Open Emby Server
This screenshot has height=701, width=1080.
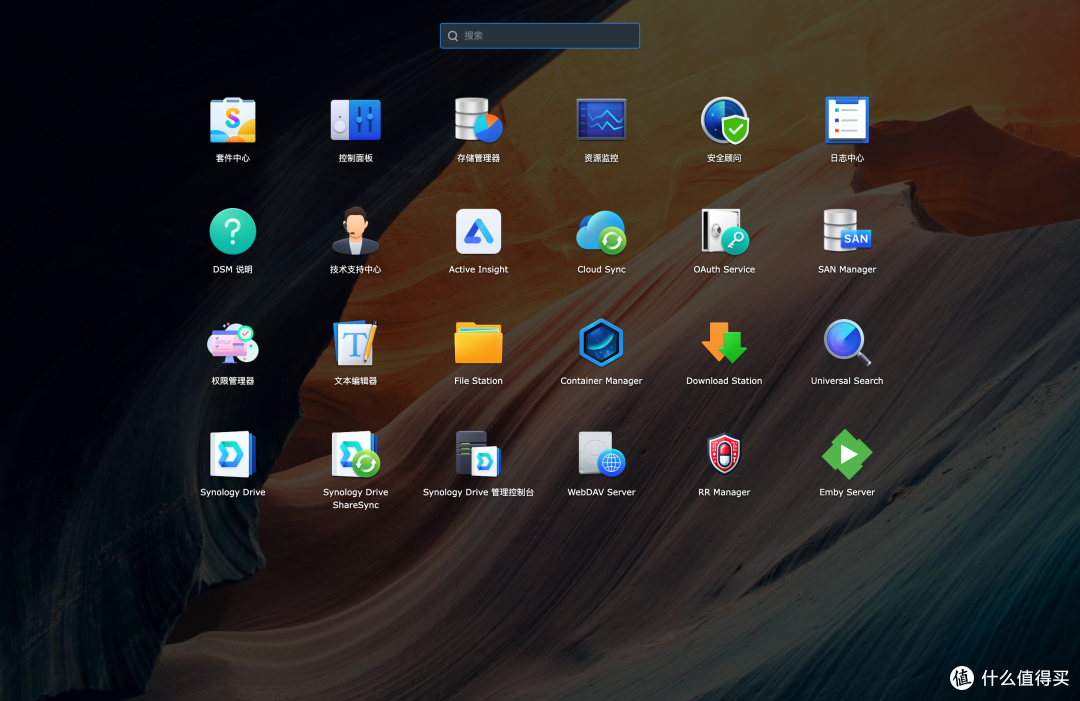pos(847,455)
